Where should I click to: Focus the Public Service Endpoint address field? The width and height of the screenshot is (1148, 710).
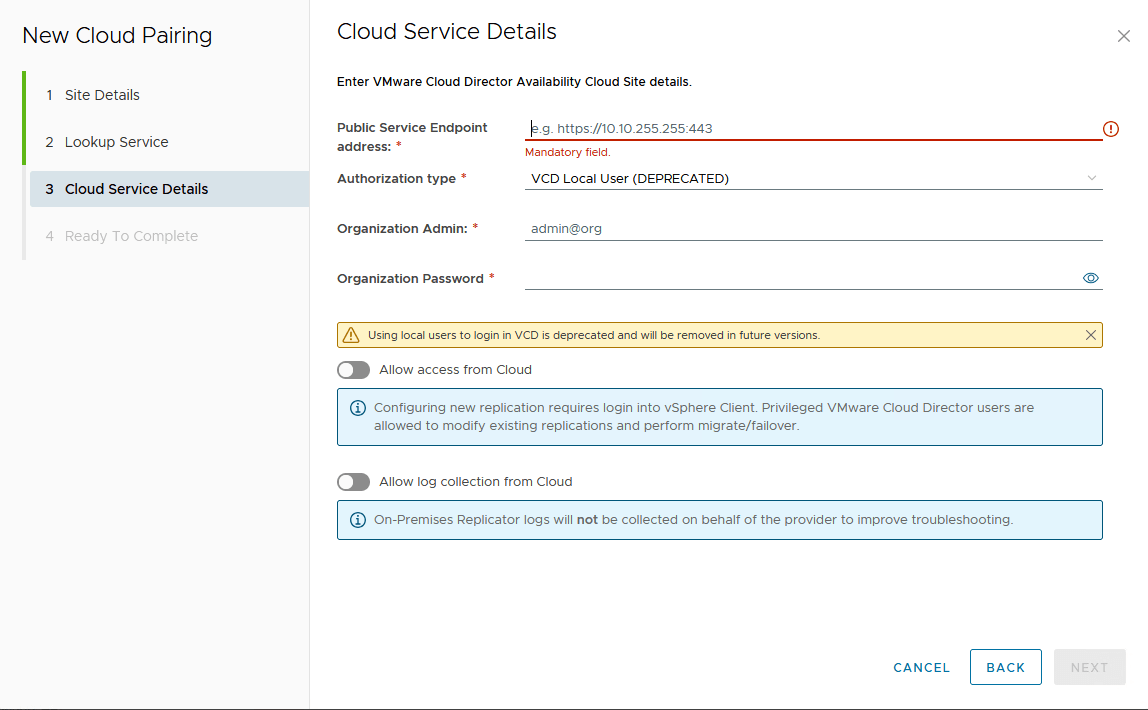pyautogui.click(x=813, y=129)
